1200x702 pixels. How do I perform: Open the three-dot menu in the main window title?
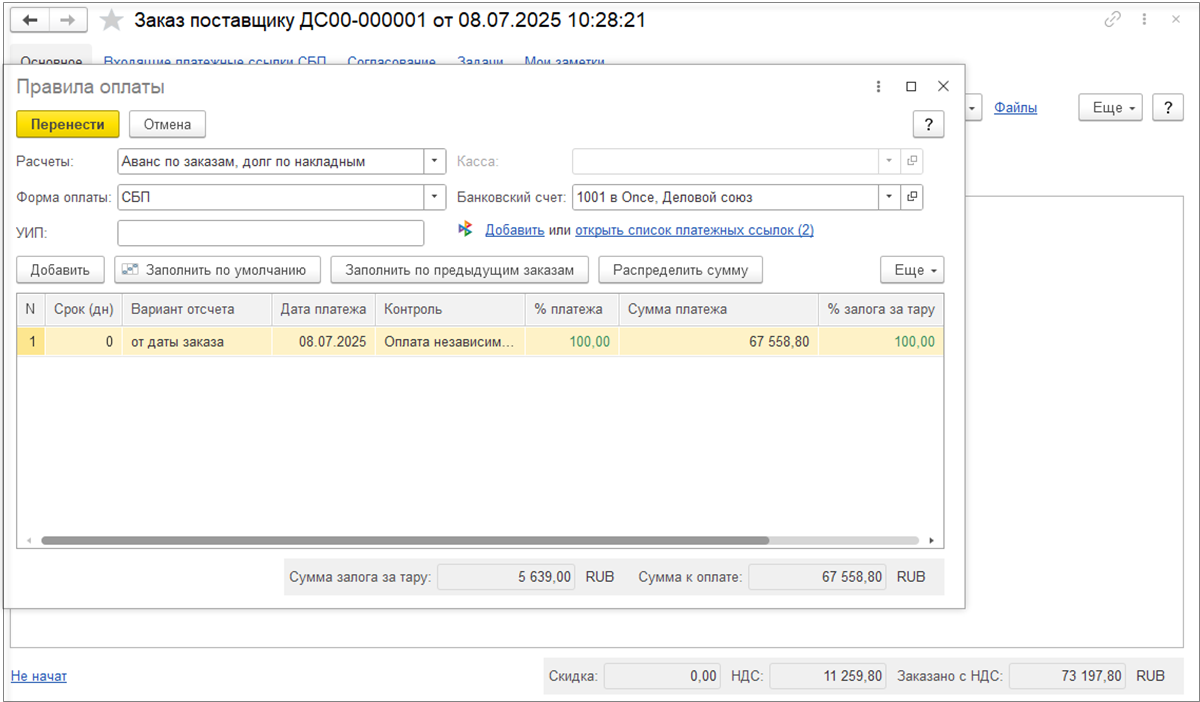click(1143, 20)
